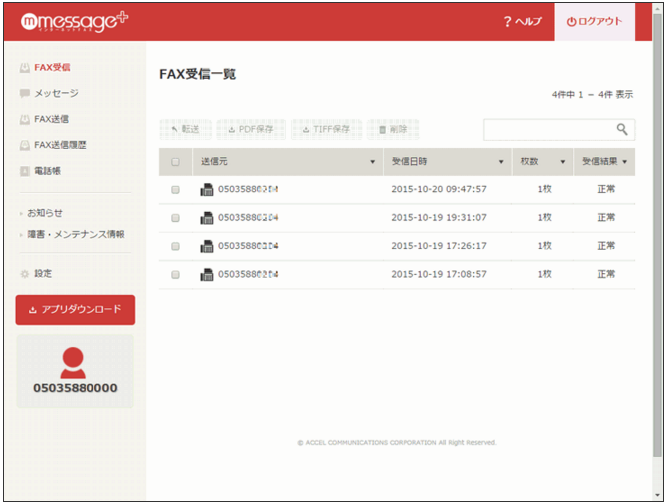
Task: Click into the search input field
Action: click(x=547, y=129)
